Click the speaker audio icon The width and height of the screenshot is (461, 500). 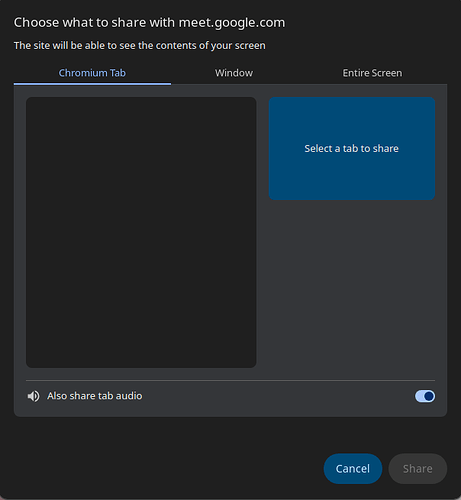(x=33, y=396)
